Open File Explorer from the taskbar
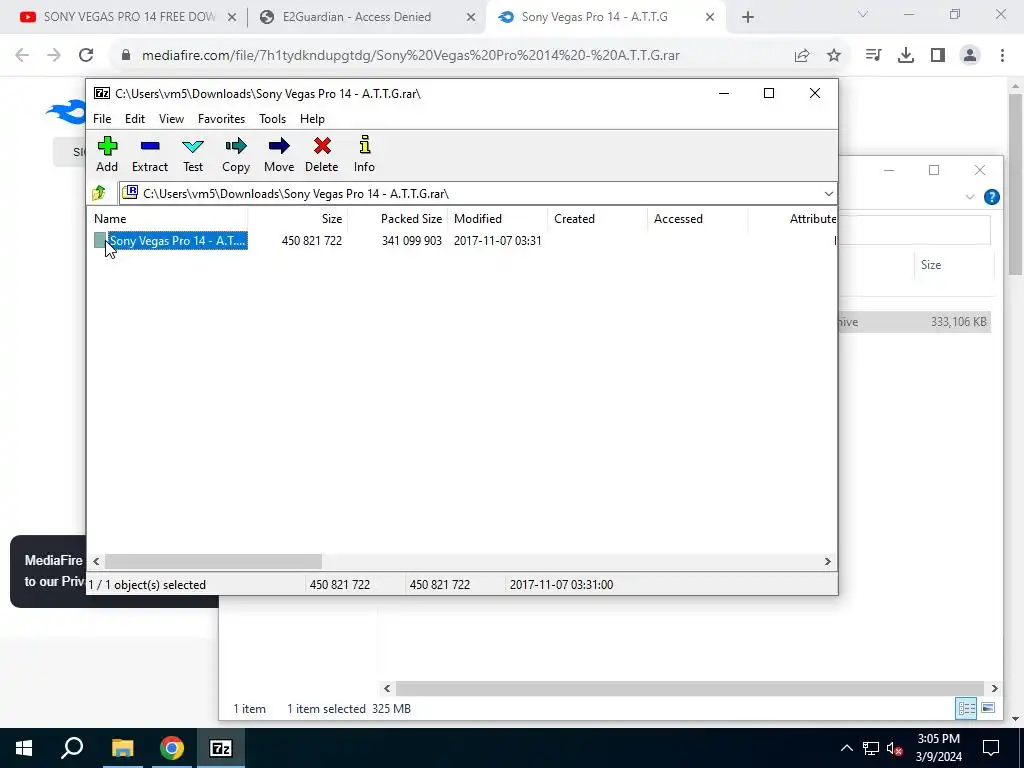This screenshot has width=1024, height=768. (x=122, y=748)
